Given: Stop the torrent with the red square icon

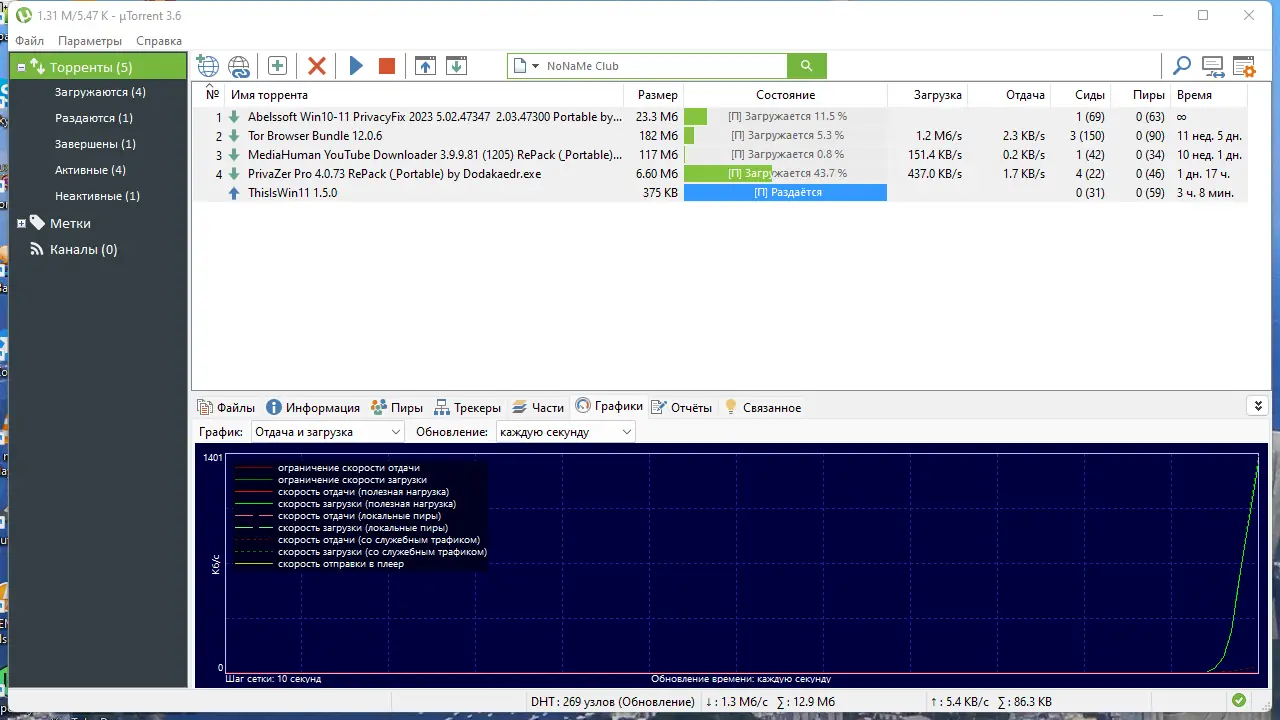Looking at the screenshot, I should 387,66.
